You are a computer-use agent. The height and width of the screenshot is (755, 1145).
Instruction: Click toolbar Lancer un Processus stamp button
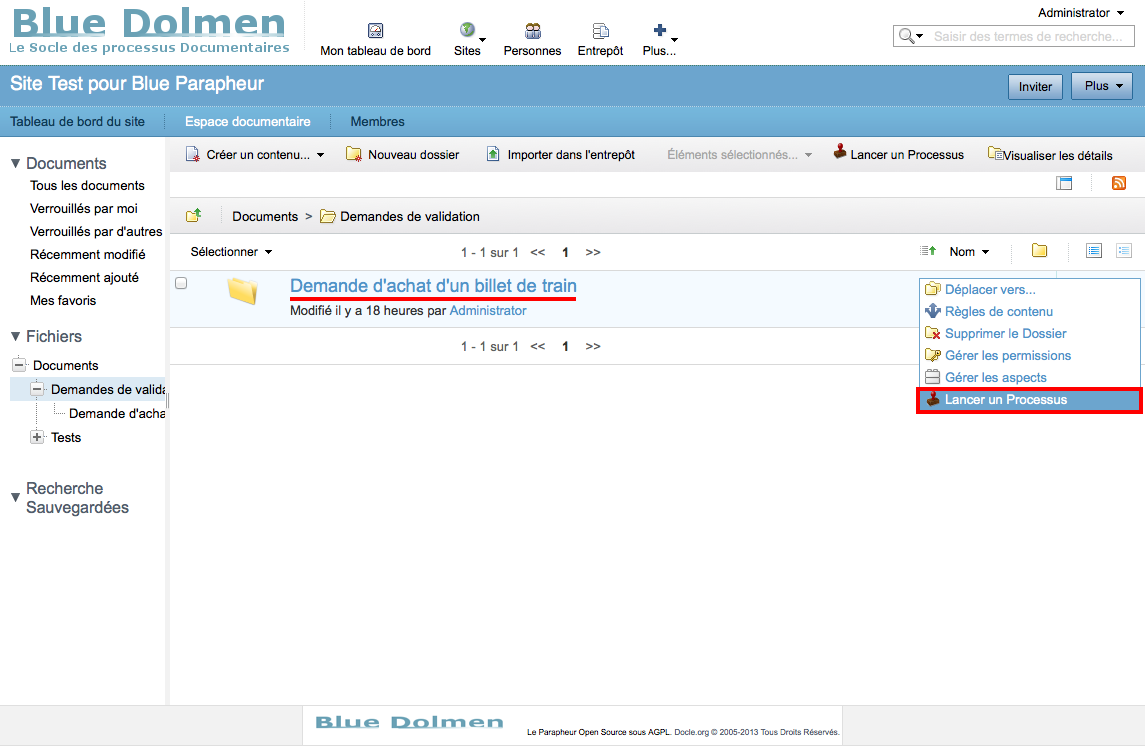899,153
